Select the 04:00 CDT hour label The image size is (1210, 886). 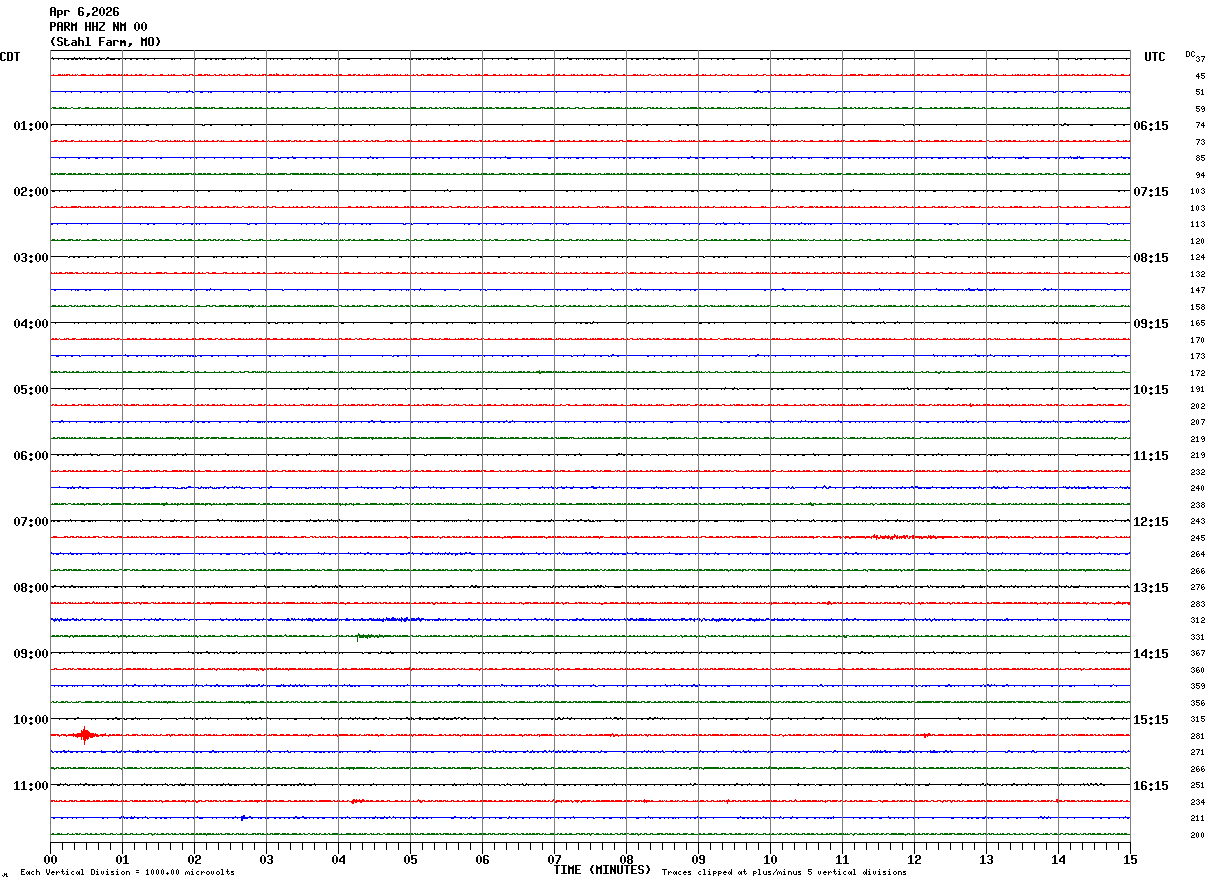click(x=31, y=324)
